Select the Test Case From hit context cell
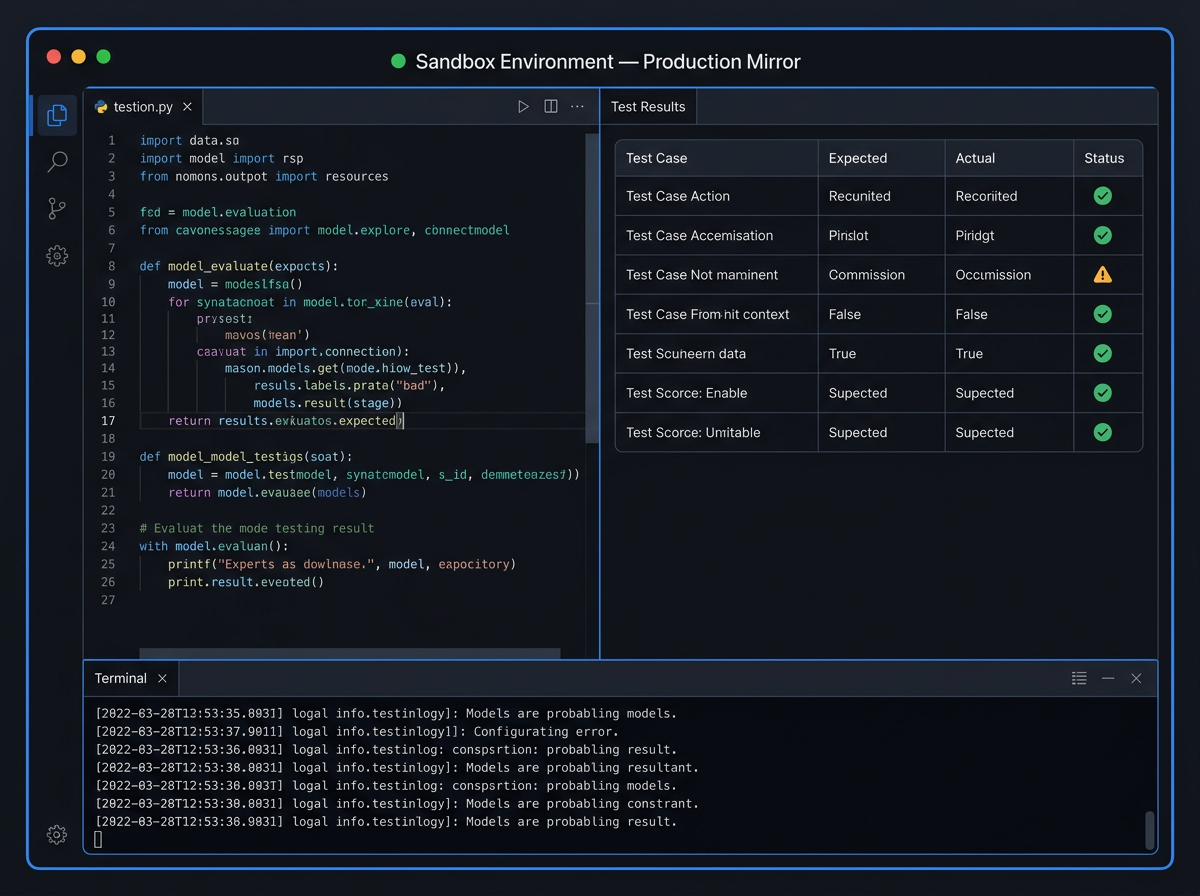Screen dimensions: 1200x896 click(708, 314)
